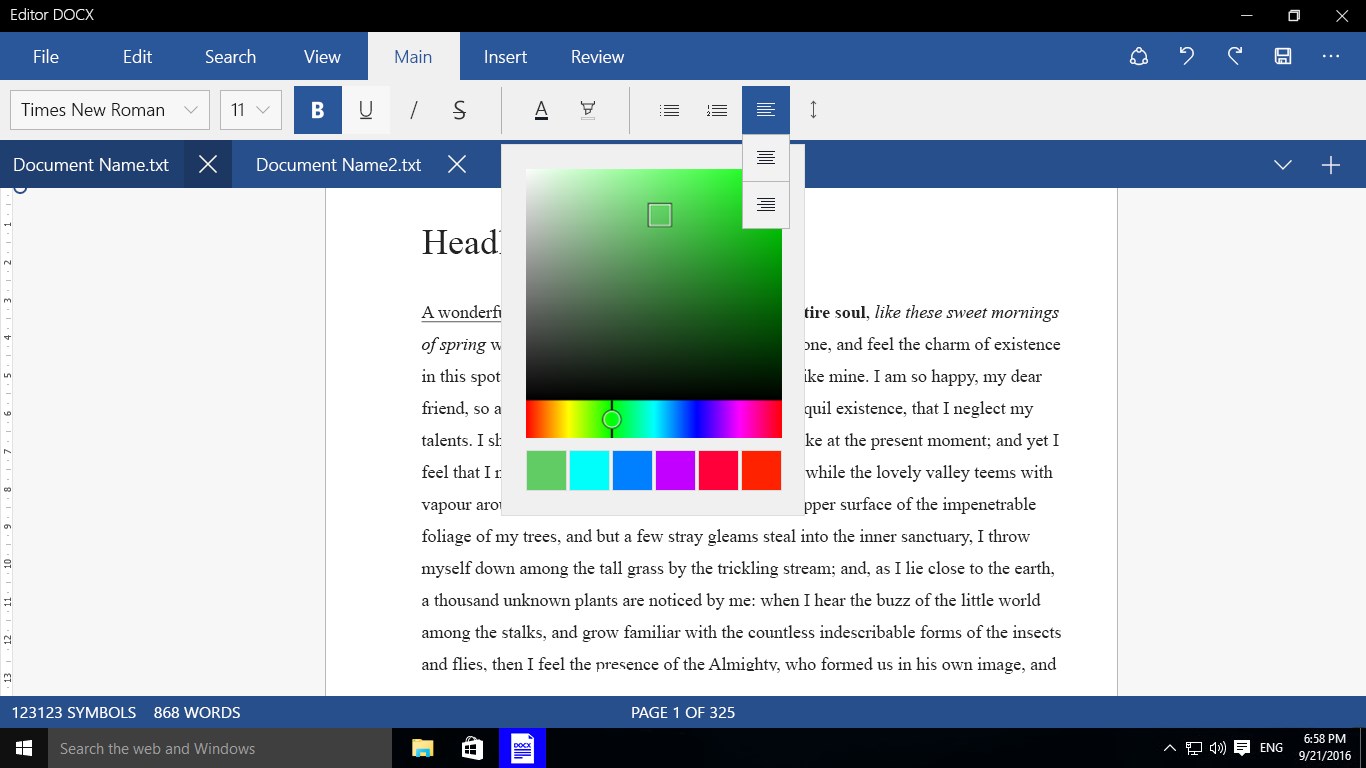The height and width of the screenshot is (768, 1366).
Task: Show hidden system tray icons
Action: (1169, 748)
